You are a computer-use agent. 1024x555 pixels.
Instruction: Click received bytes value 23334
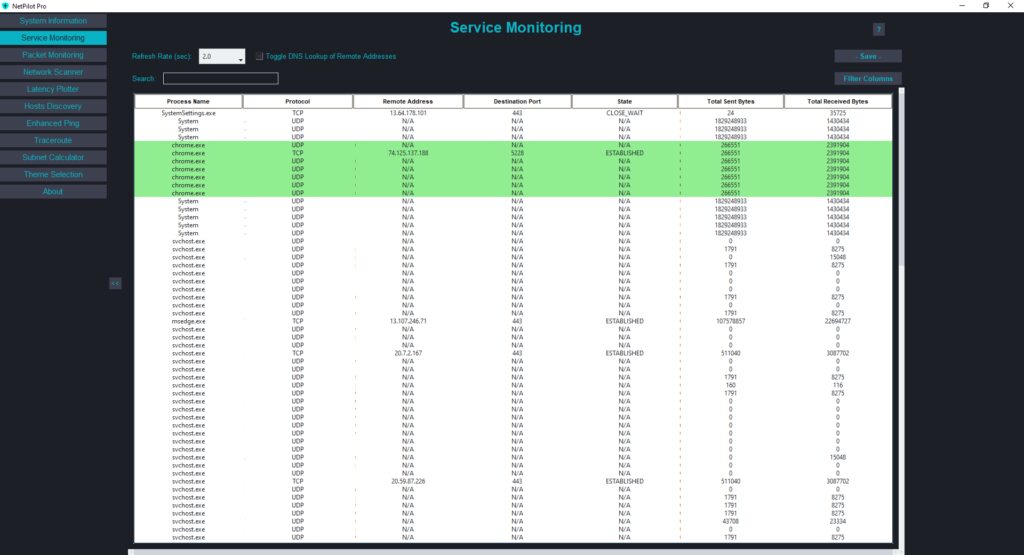coord(838,521)
